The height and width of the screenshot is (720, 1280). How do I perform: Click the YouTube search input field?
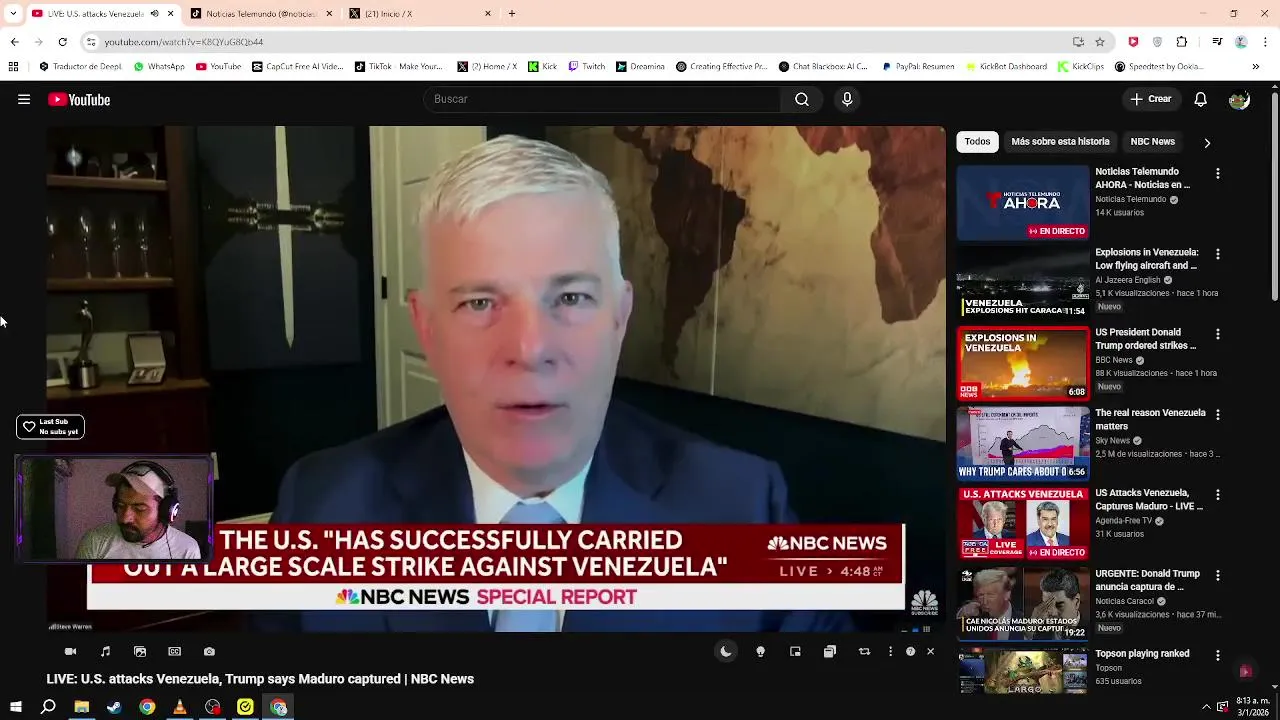click(604, 99)
